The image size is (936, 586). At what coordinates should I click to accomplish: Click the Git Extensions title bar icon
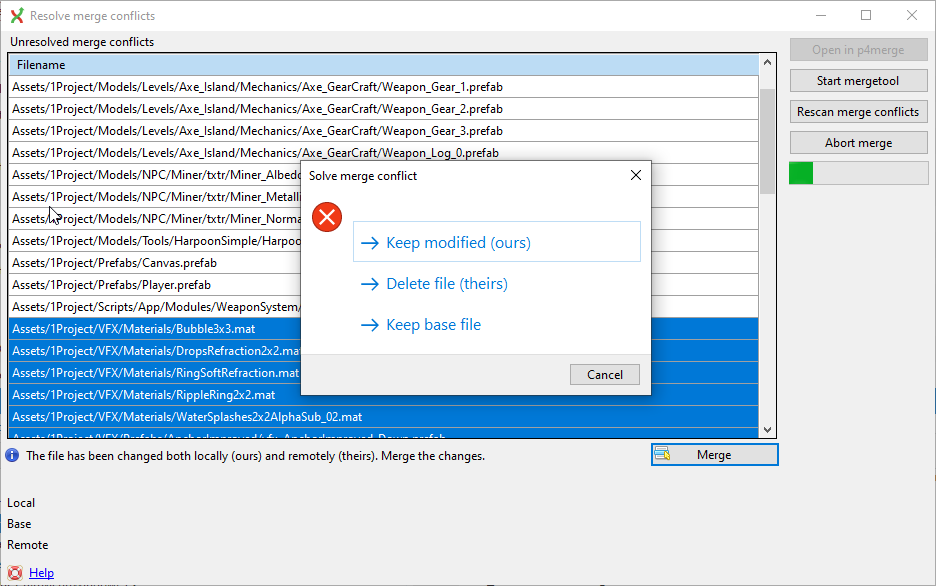(x=17, y=16)
